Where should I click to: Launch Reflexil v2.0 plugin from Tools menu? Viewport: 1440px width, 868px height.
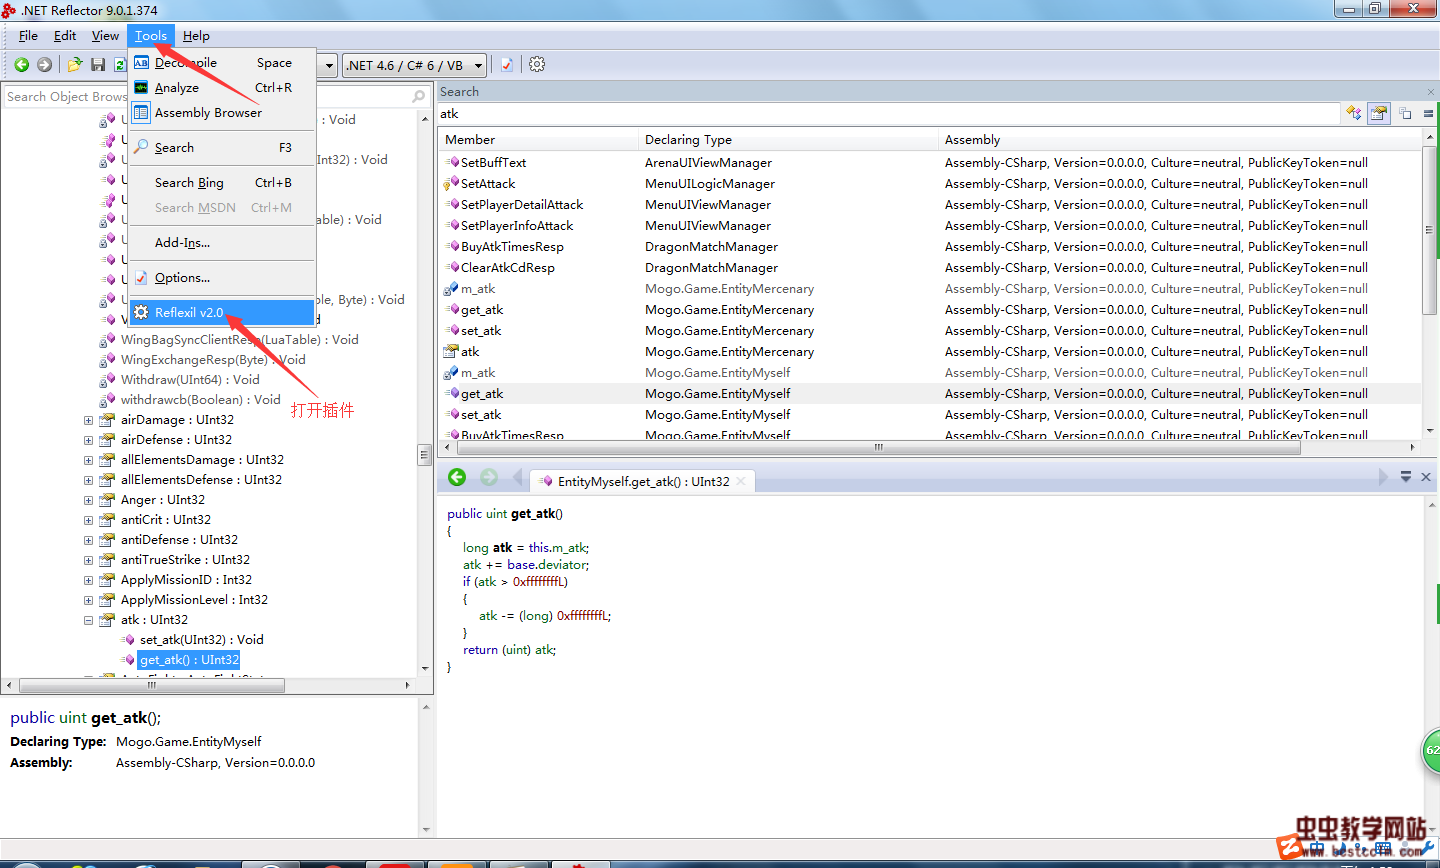click(x=222, y=313)
